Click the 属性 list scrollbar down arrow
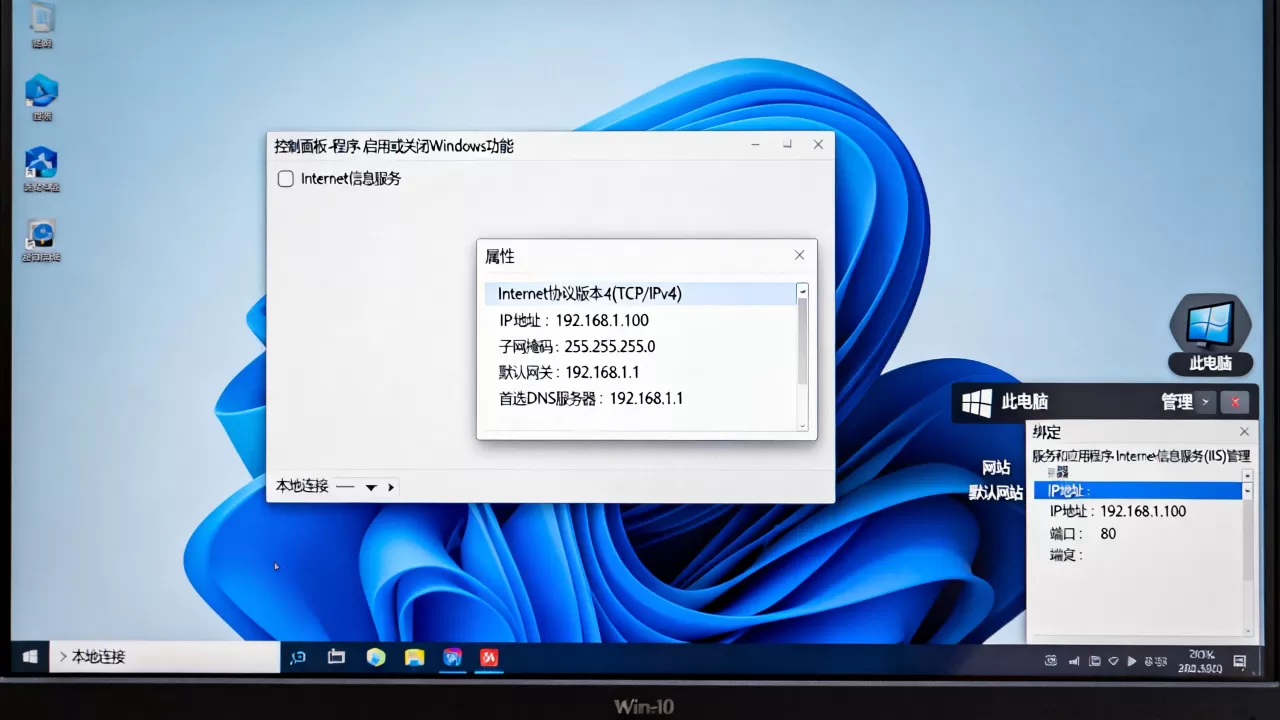The width and height of the screenshot is (1280, 720). click(802, 425)
